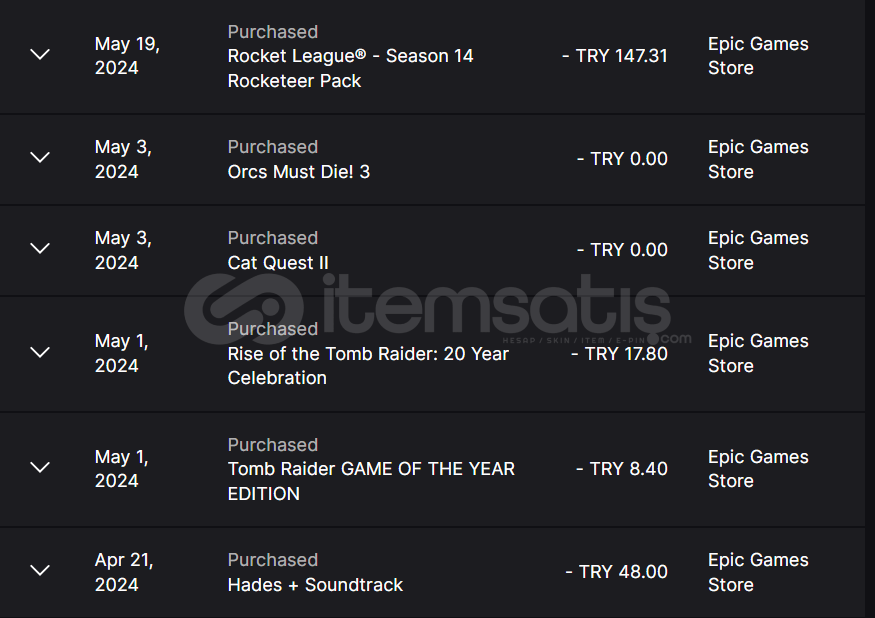Expand the Cat Quest II transaction chevron
This screenshot has height=618, width=875.
coord(40,248)
